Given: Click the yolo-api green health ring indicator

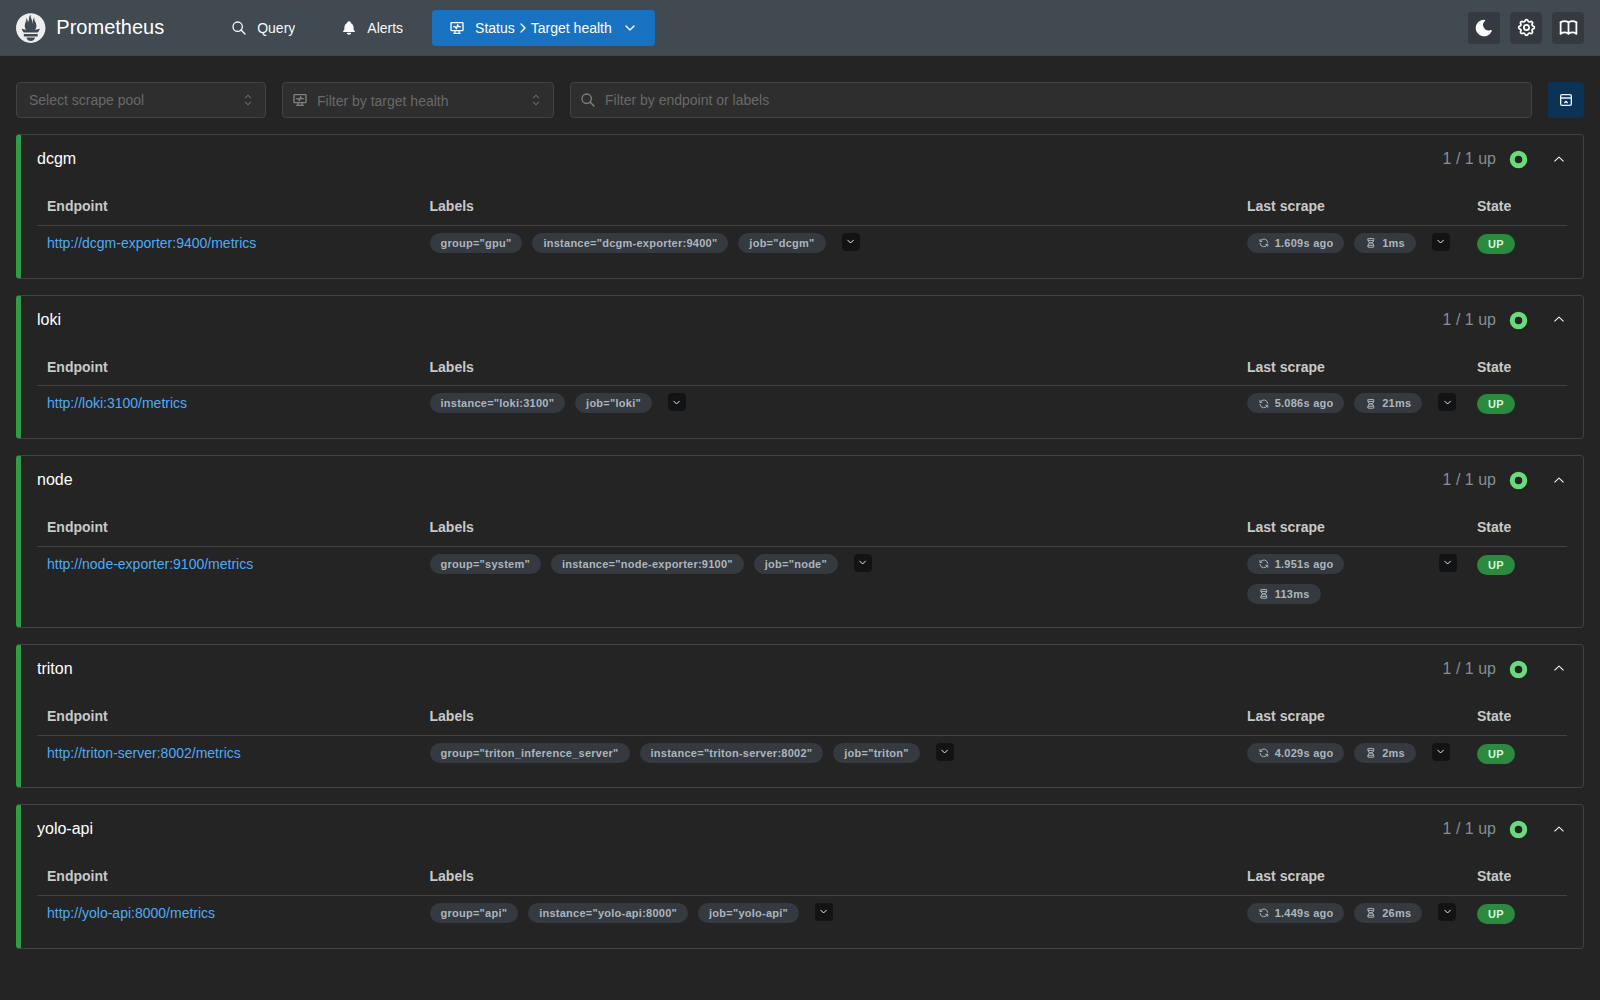Looking at the screenshot, I should (x=1518, y=829).
